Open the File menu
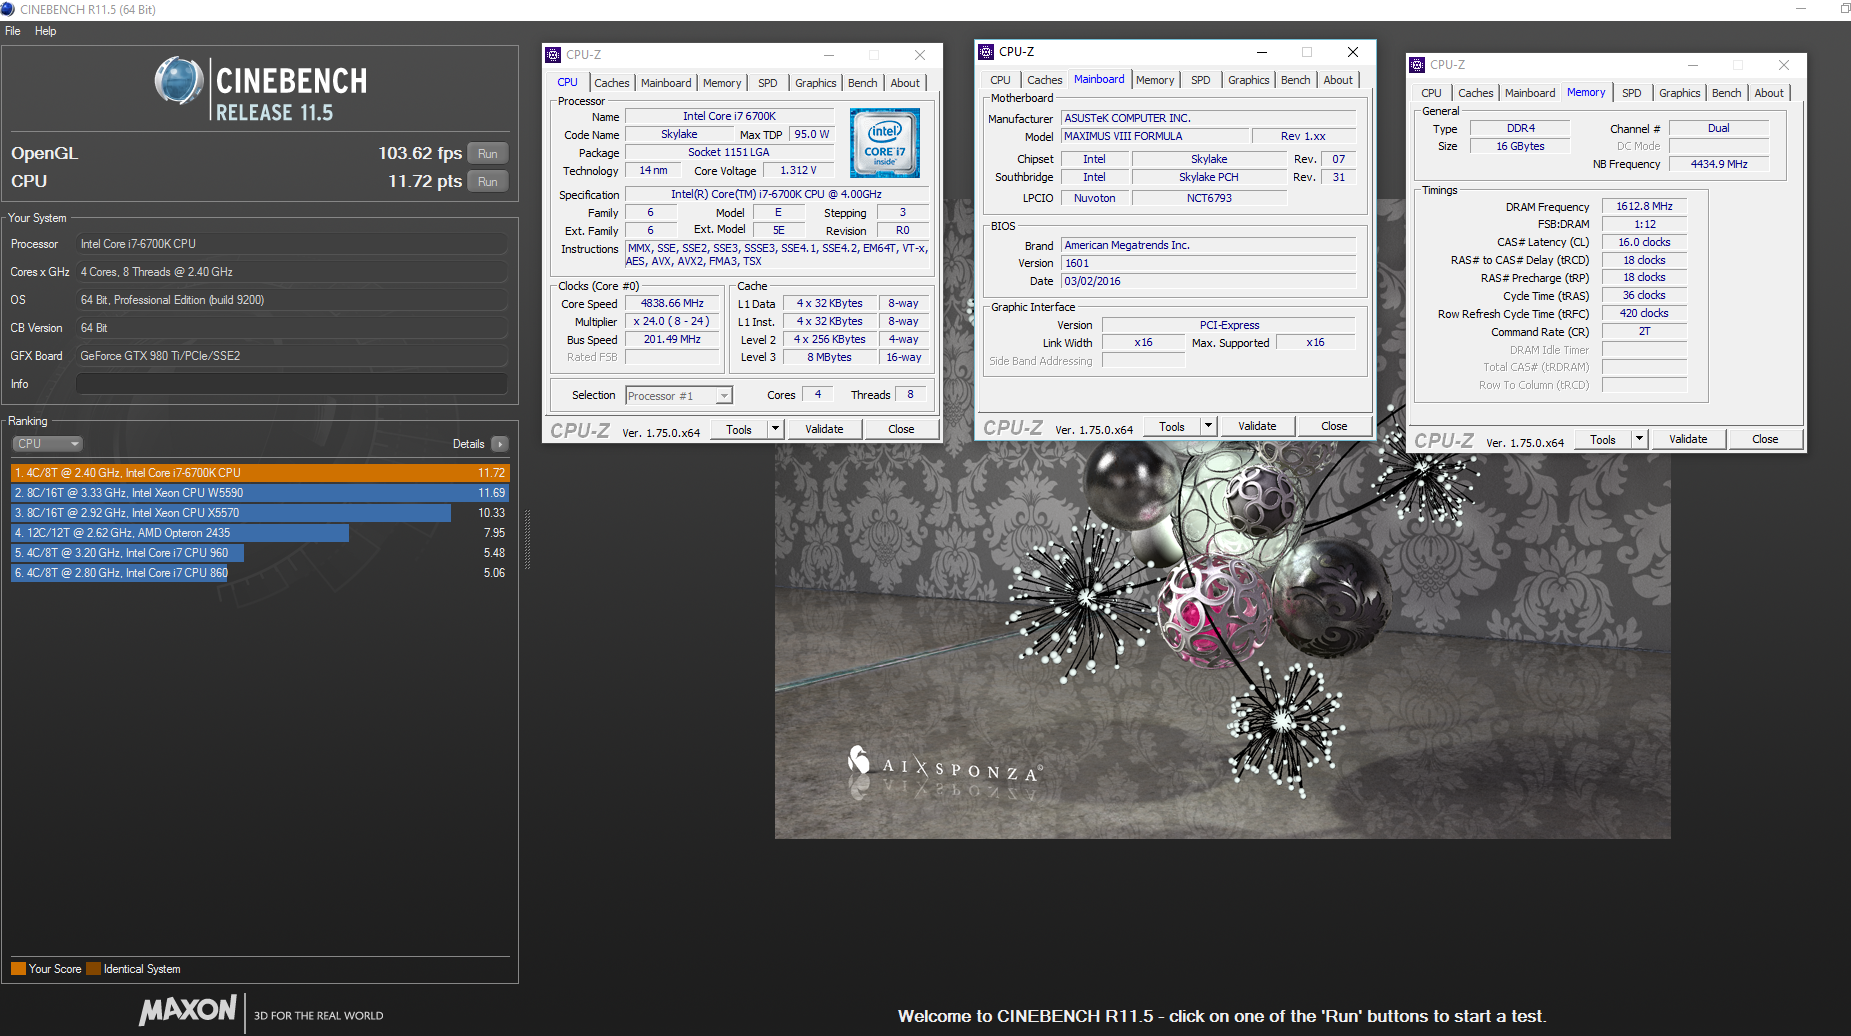The width and height of the screenshot is (1851, 1036). [x=13, y=31]
